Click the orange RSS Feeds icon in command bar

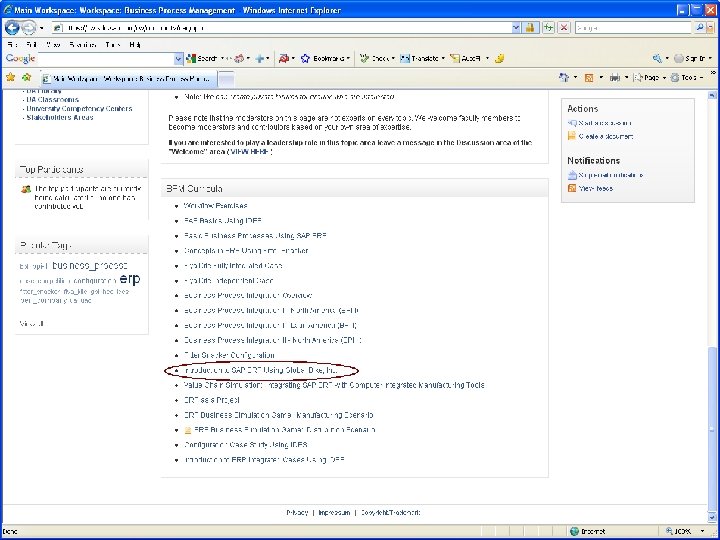[589, 78]
